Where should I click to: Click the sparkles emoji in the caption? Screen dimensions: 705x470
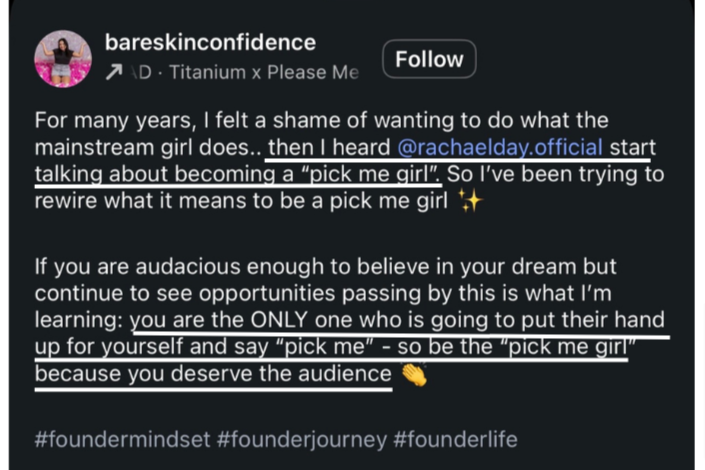pos(470,201)
